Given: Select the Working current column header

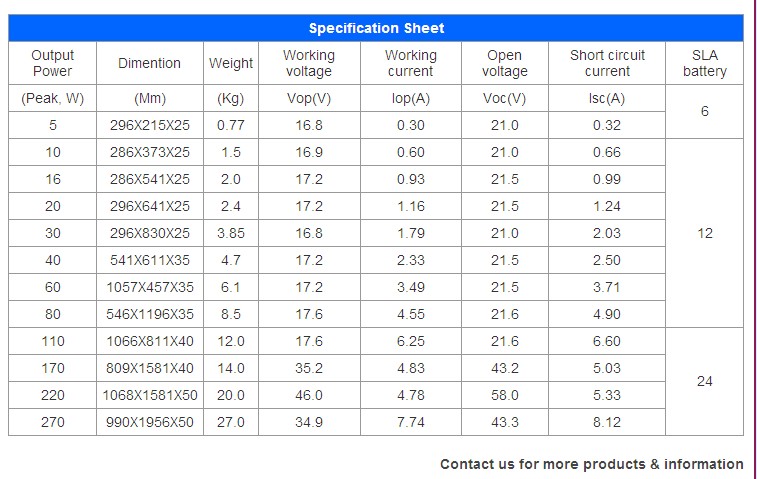Looking at the screenshot, I should [410, 63].
